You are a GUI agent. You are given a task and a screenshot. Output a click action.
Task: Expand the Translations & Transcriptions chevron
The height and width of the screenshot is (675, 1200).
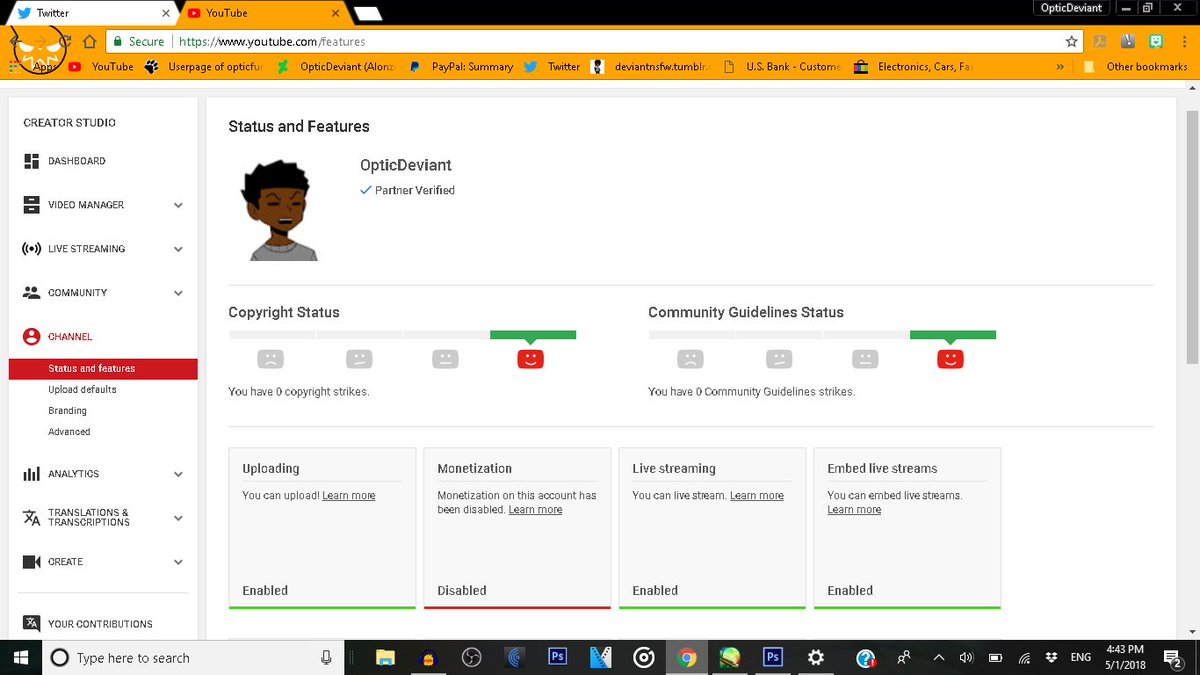(x=178, y=518)
